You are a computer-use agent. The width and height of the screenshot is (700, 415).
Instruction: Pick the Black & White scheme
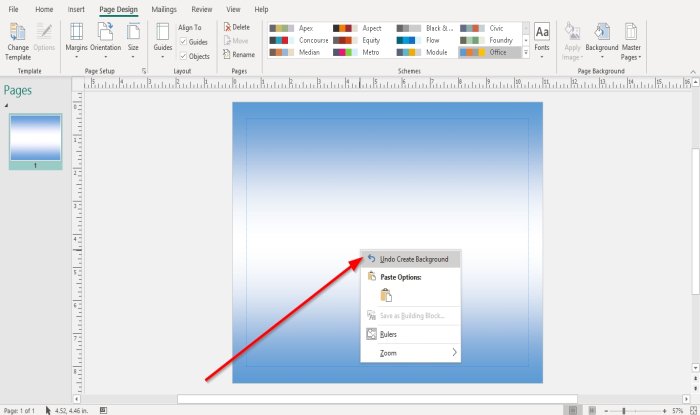425,28
